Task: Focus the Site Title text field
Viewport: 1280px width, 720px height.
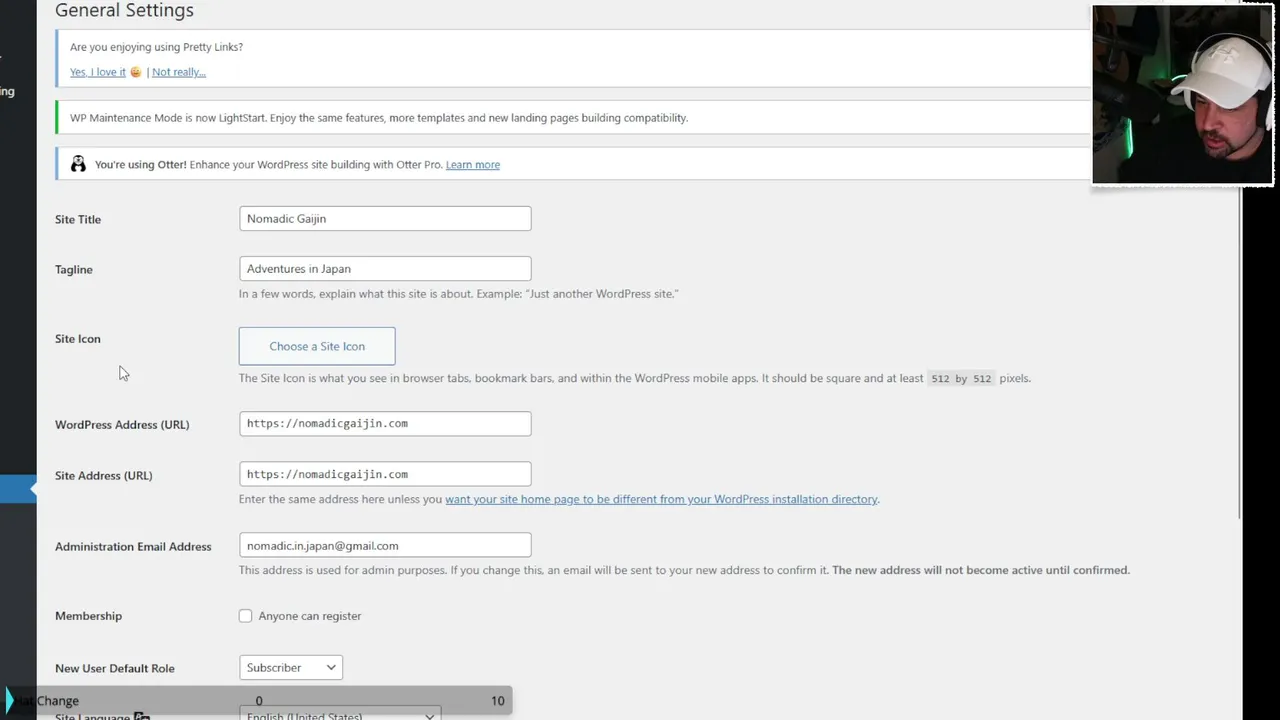Action: tap(385, 219)
